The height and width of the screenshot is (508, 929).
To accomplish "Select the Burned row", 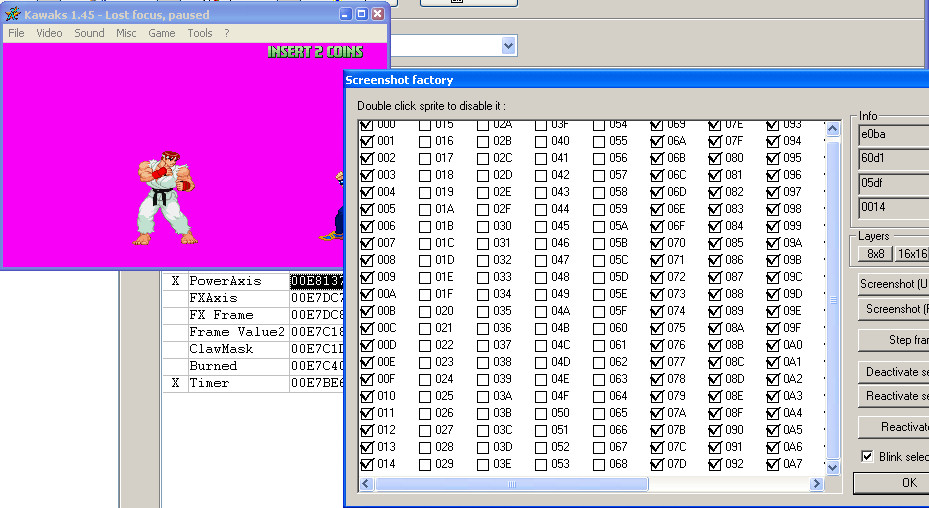I will point(254,366).
